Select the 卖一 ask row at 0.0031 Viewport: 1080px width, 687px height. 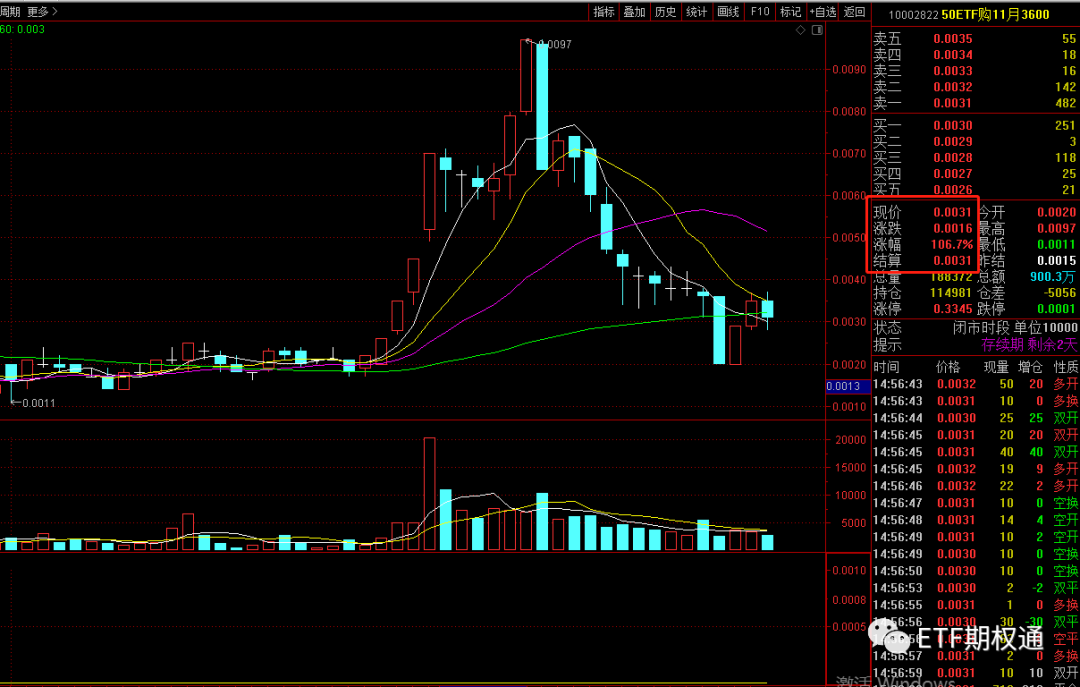tap(975, 103)
